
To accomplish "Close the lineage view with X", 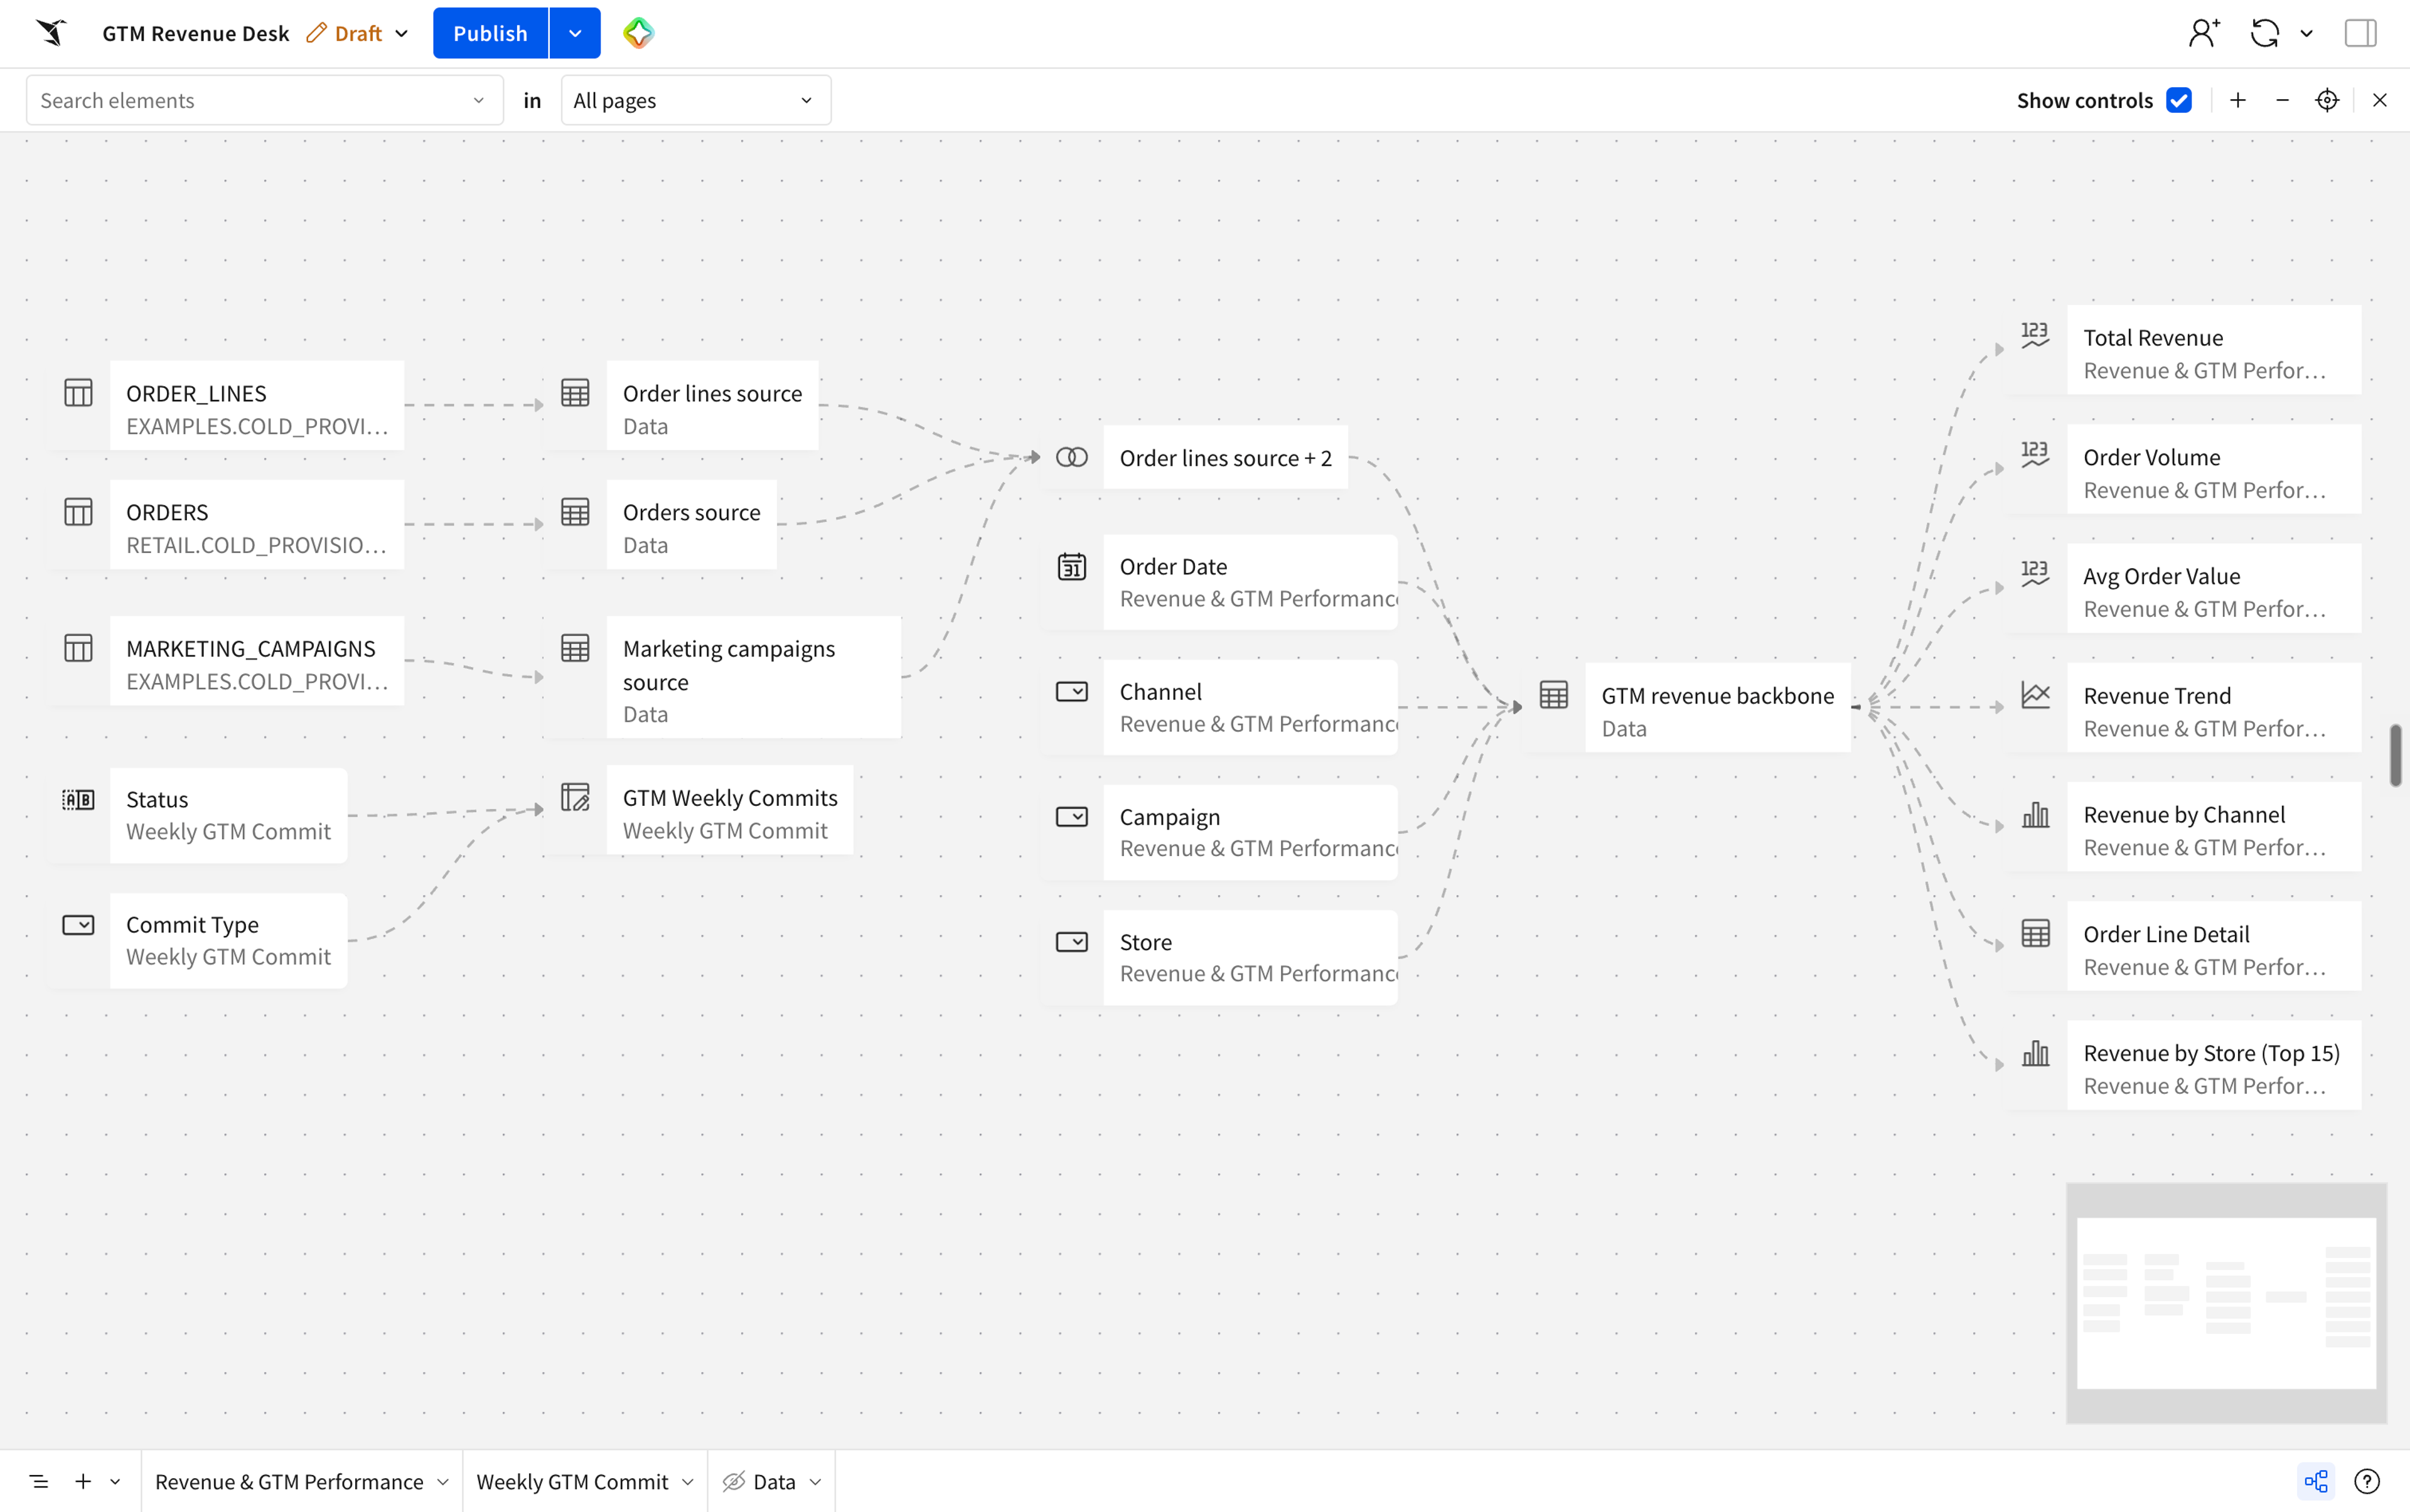I will point(2379,100).
